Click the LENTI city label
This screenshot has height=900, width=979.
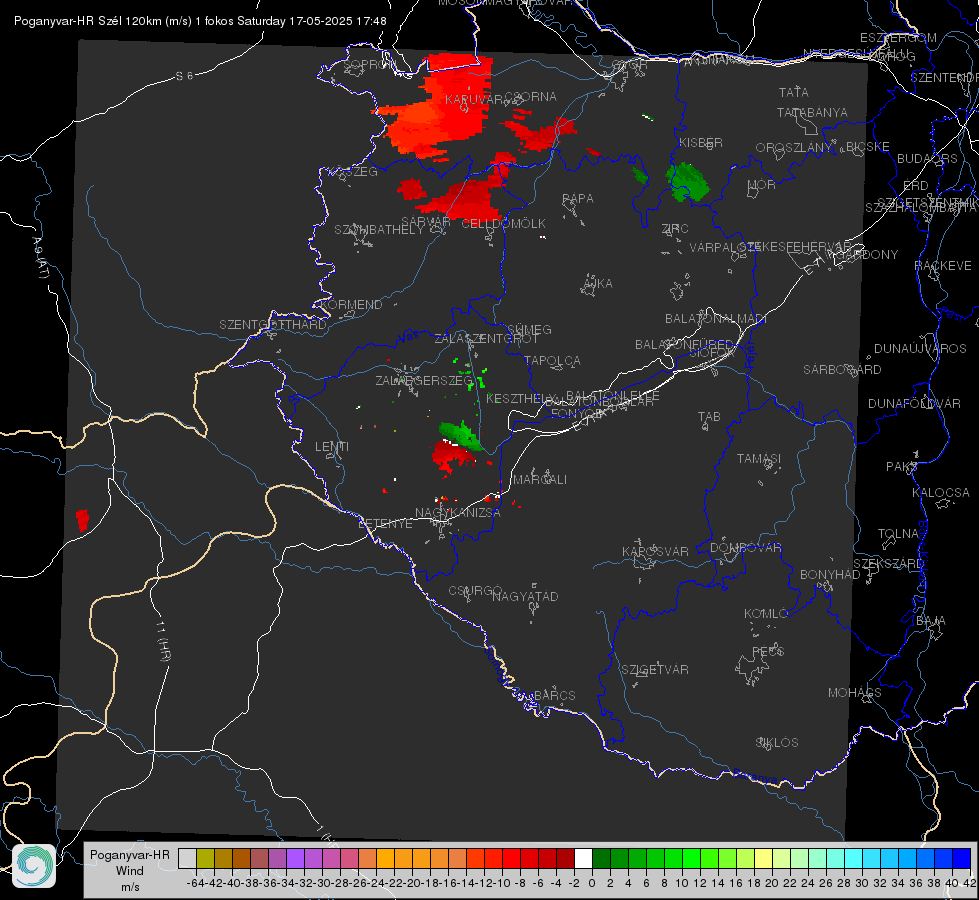coord(332,447)
